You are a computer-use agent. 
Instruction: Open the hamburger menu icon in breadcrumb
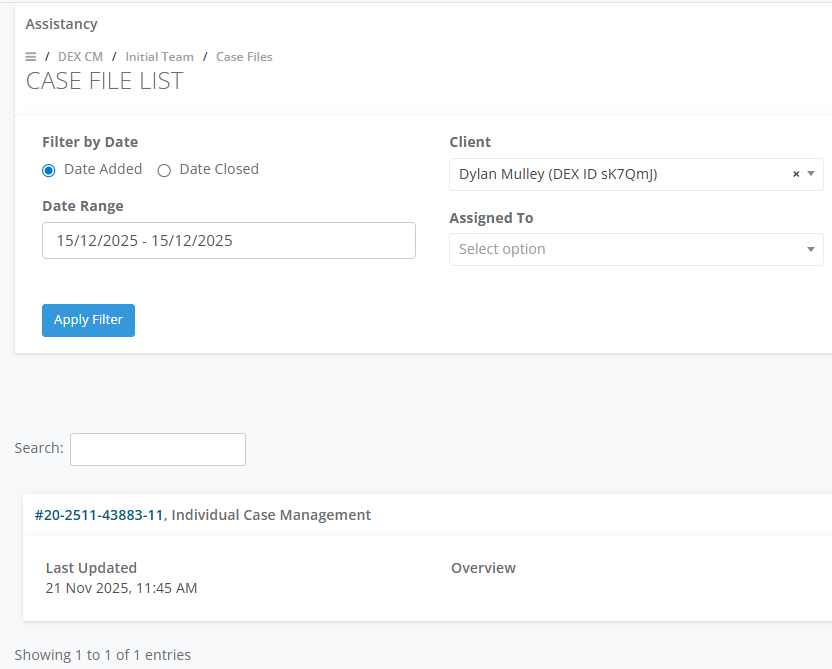tap(31, 57)
